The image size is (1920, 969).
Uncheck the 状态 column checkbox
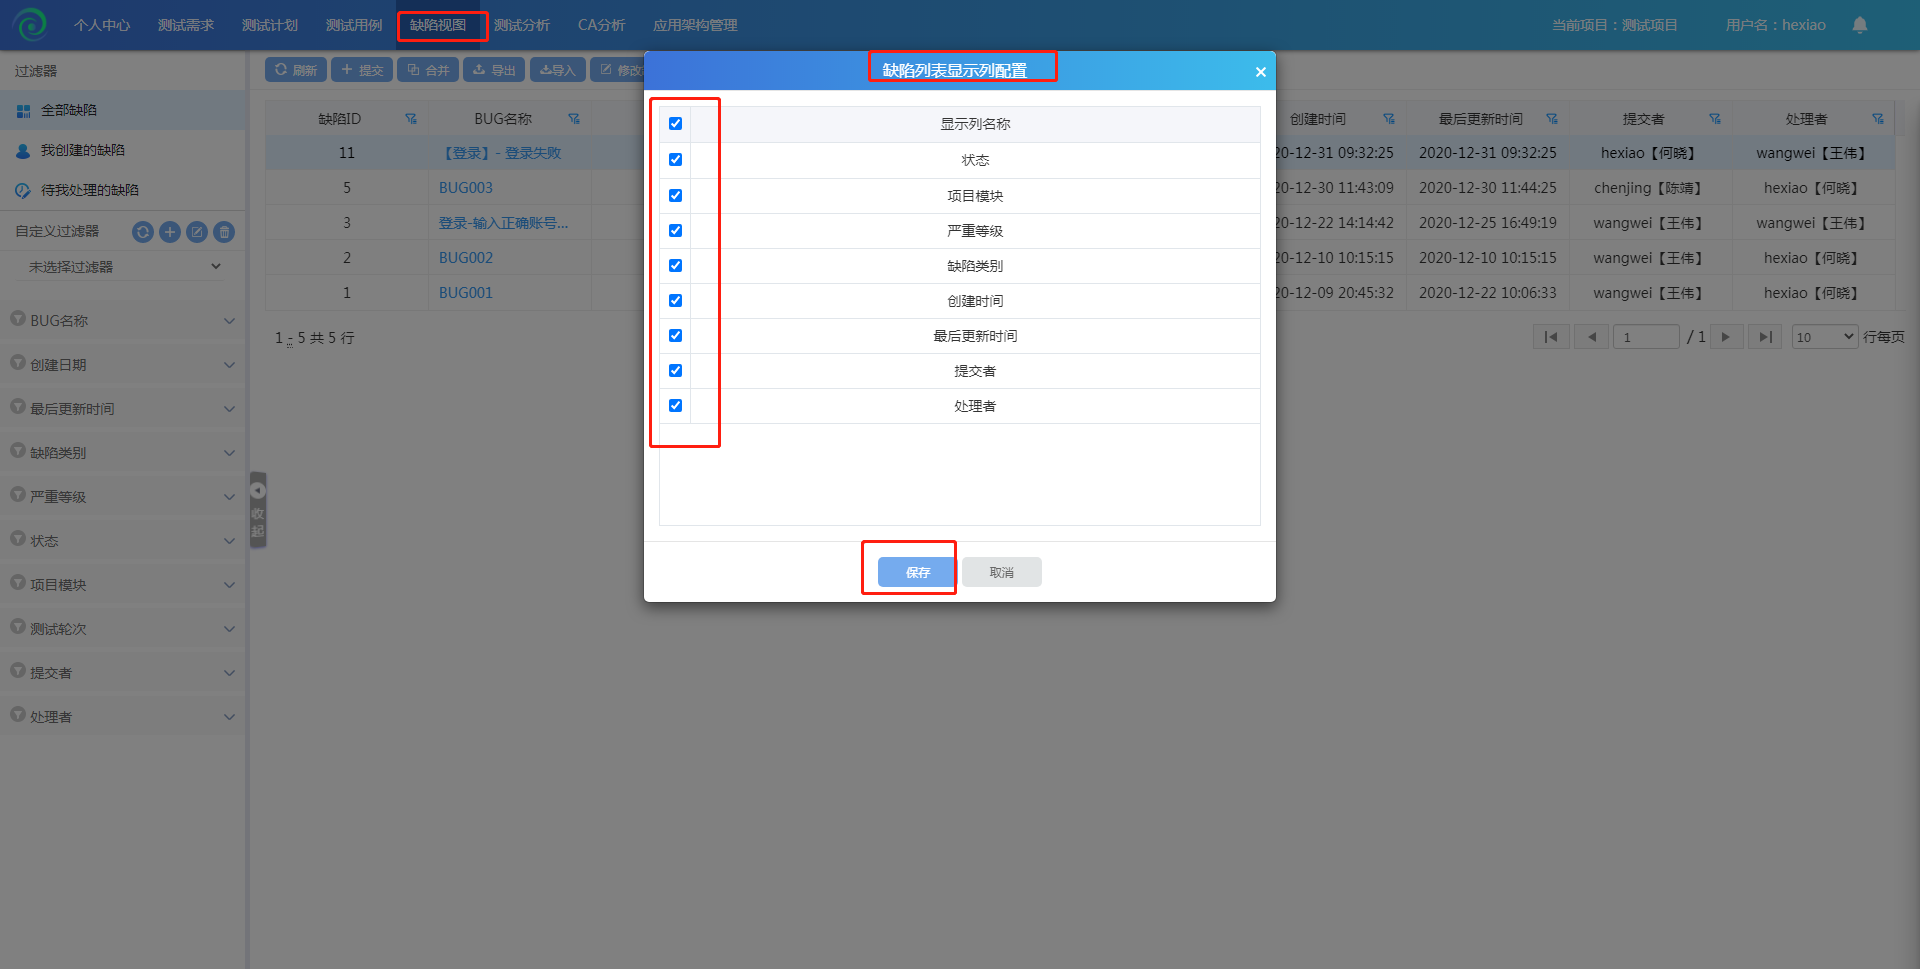tap(675, 160)
